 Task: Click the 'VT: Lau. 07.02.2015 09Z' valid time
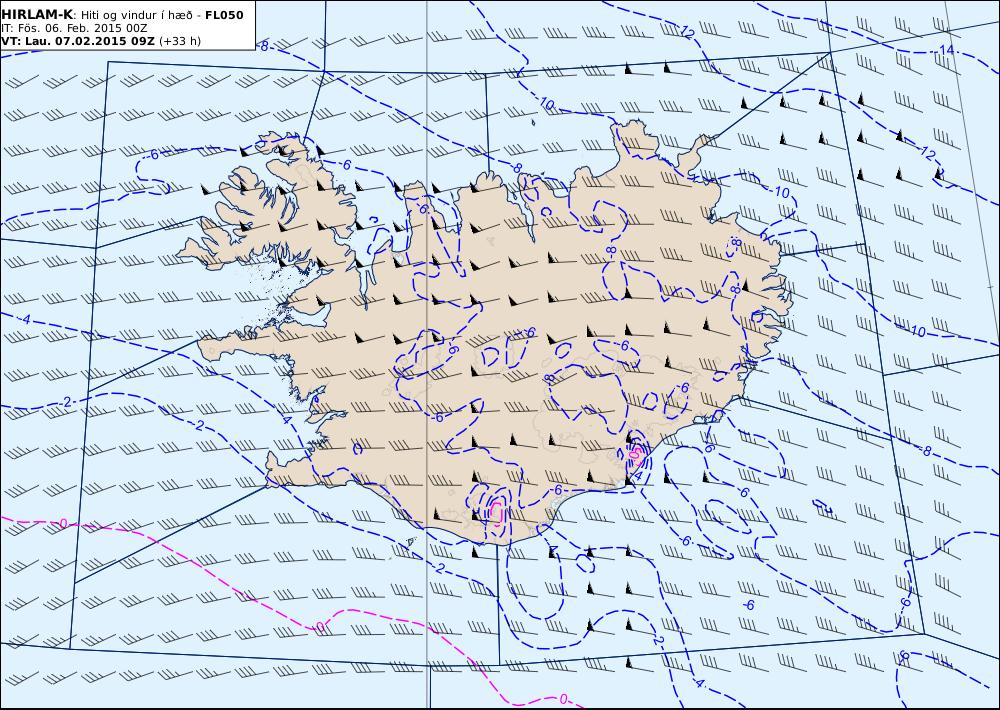(x=78, y=41)
